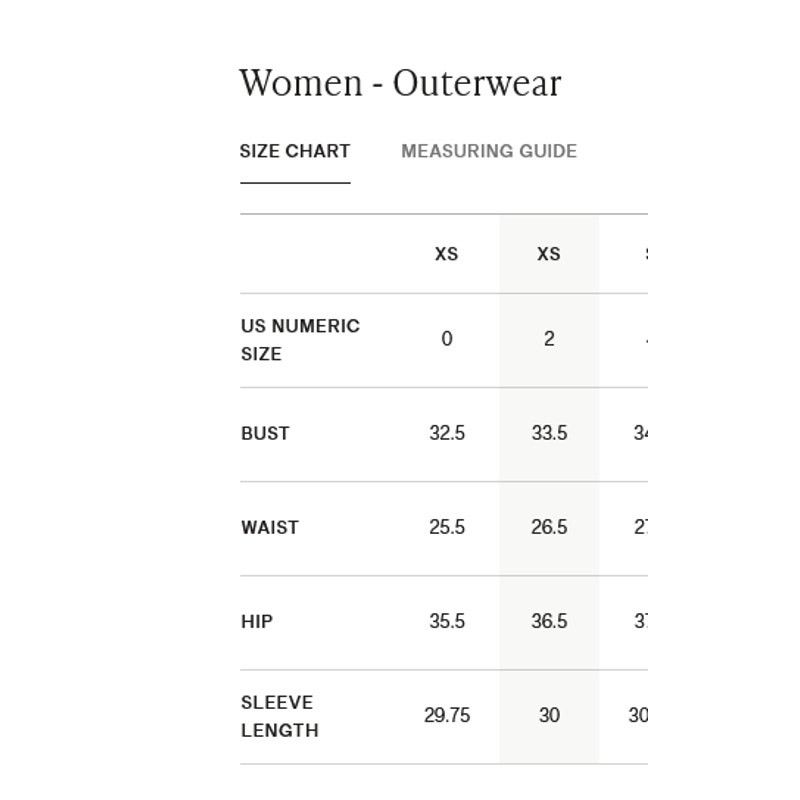Select the sleeve length value 29.75
Image resolution: width=800 pixels, height=800 pixels.
[447, 715]
